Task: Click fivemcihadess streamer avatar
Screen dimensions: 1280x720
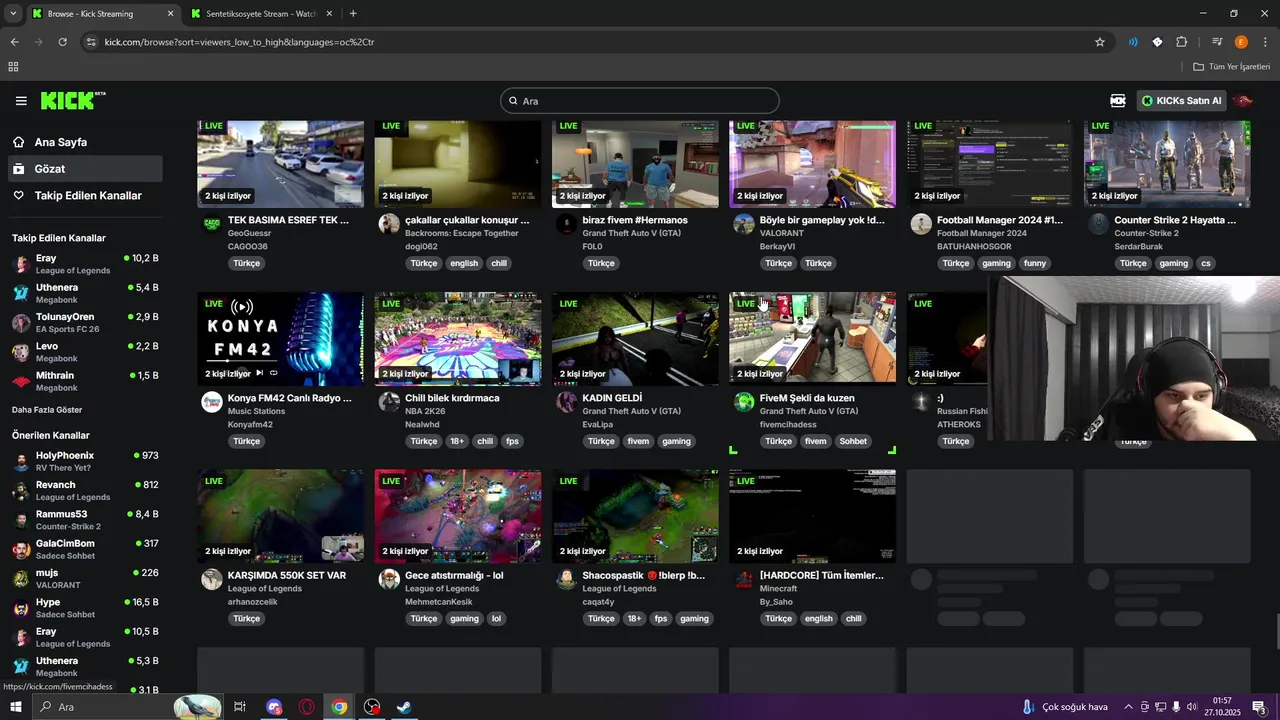Action: pyautogui.click(x=744, y=402)
